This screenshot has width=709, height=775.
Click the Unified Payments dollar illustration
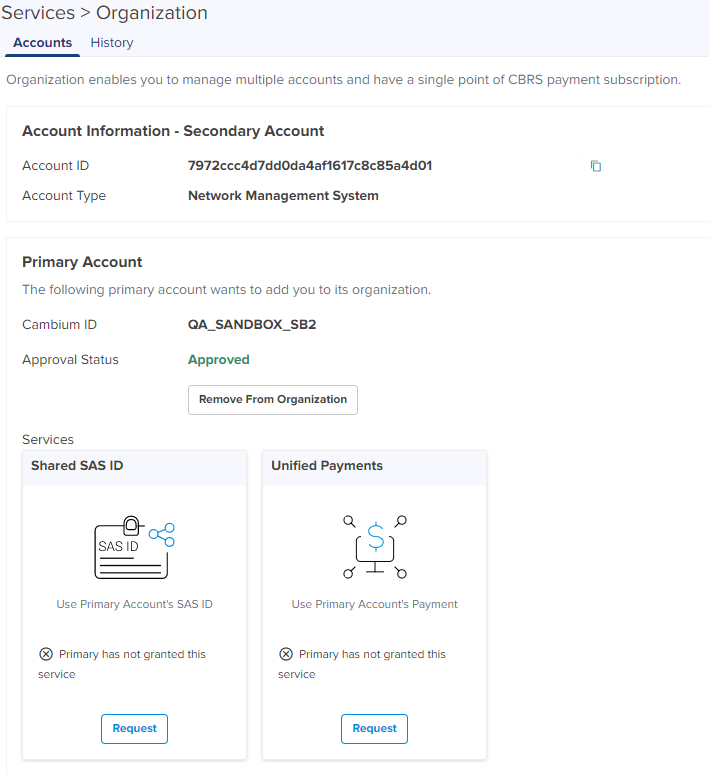click(374, 547)
